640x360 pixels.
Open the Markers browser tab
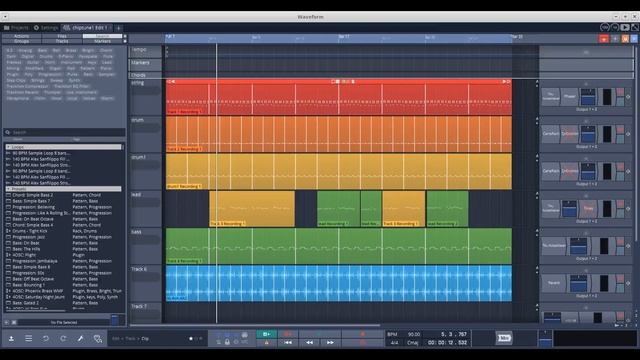point(102,41)
